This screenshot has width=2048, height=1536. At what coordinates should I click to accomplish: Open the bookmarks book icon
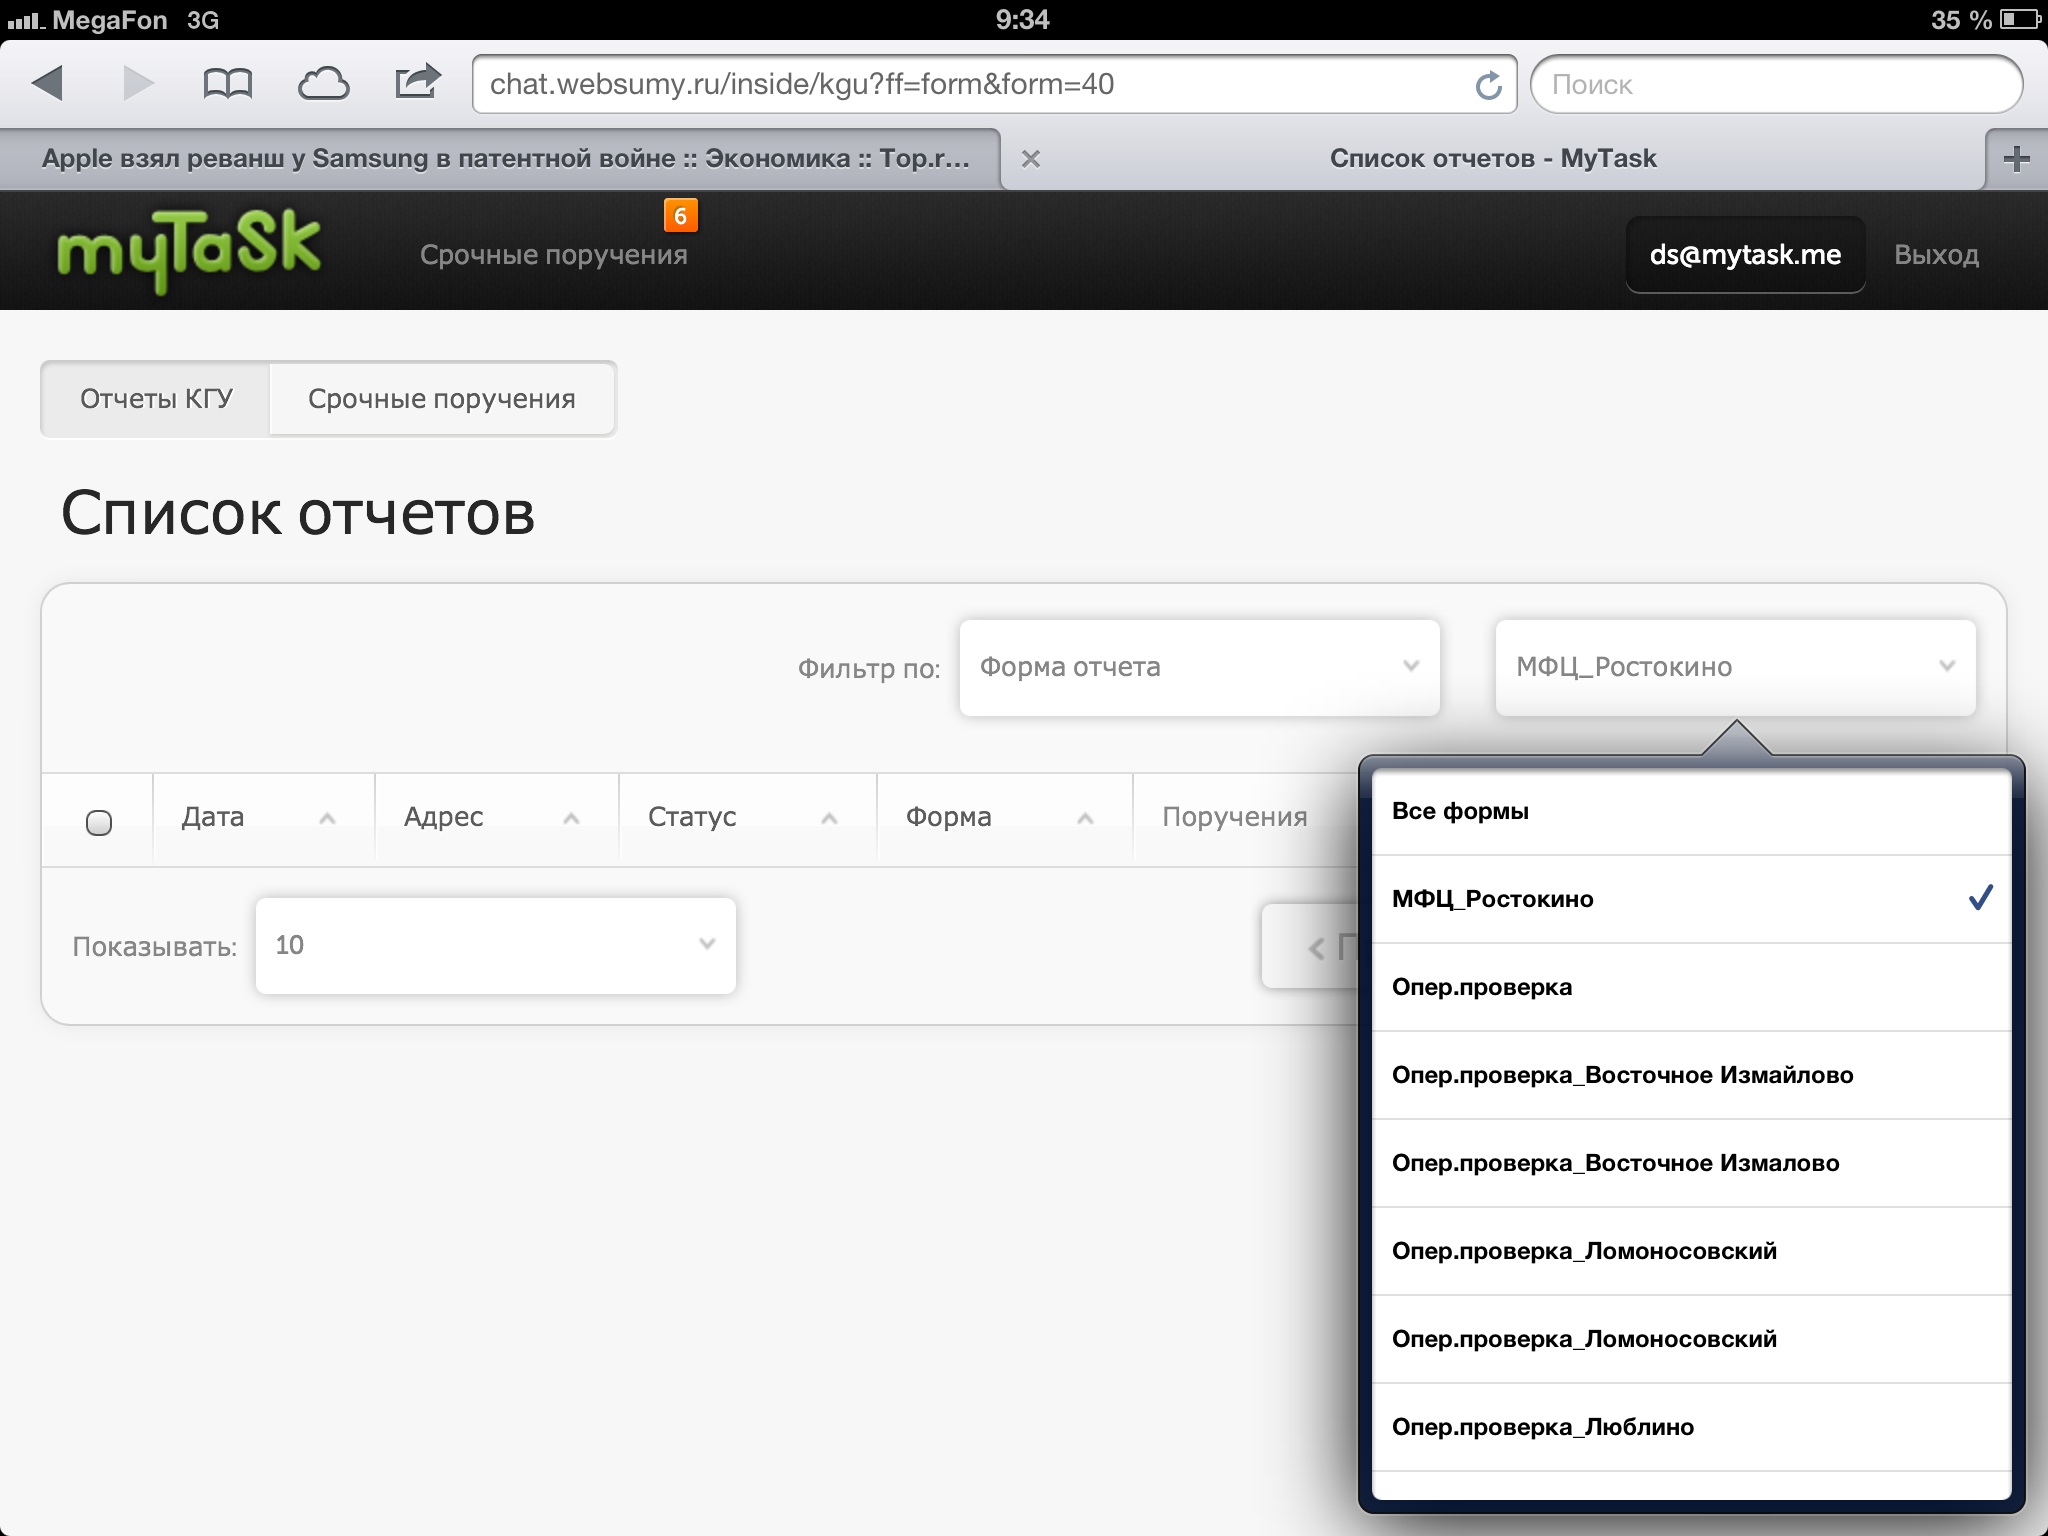pyautogui.click(x=227, y=84)
